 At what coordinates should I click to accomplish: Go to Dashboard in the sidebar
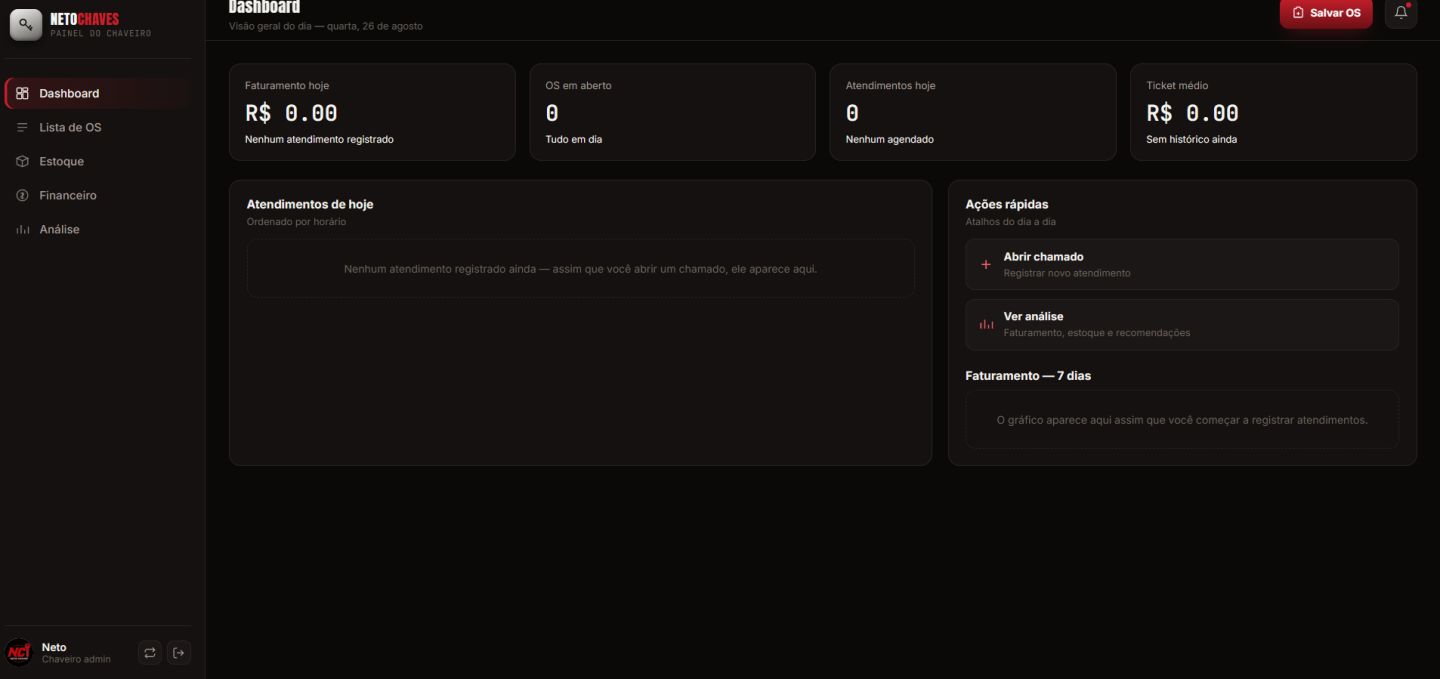(97, 93)
